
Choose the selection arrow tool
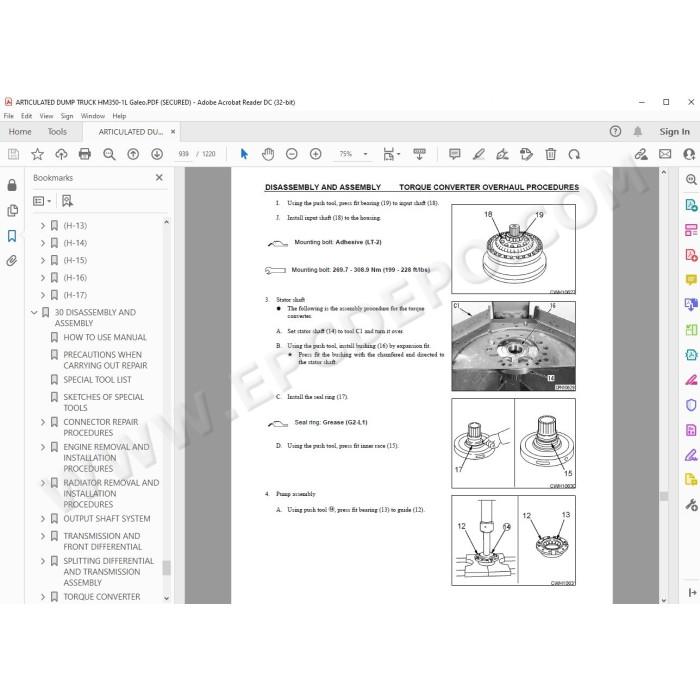pos(244,154)
